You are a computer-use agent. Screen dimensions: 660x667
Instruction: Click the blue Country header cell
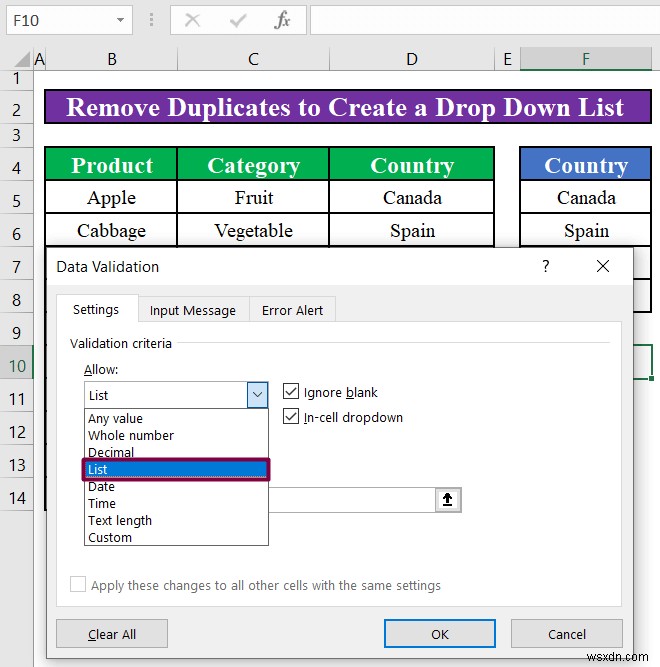coord(586,165)
